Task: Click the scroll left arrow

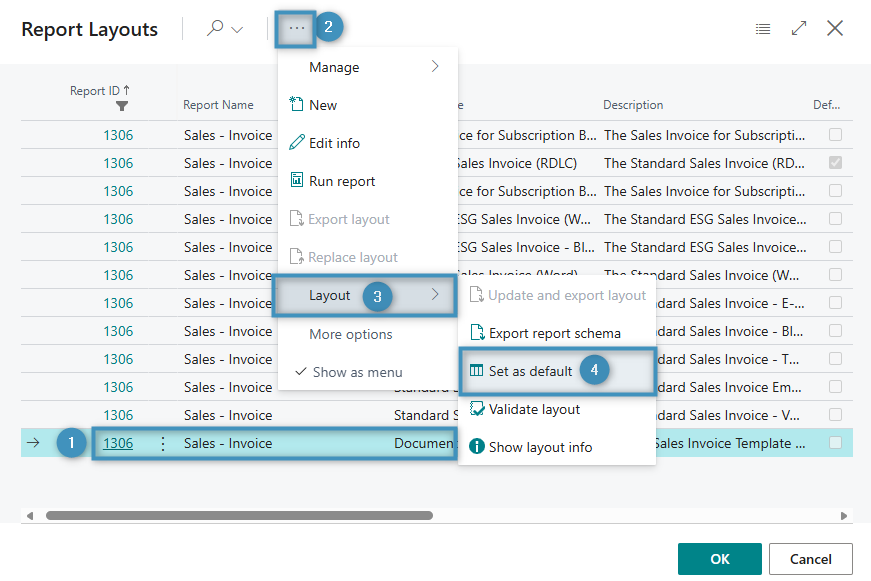Action: (x=30, y=515)
